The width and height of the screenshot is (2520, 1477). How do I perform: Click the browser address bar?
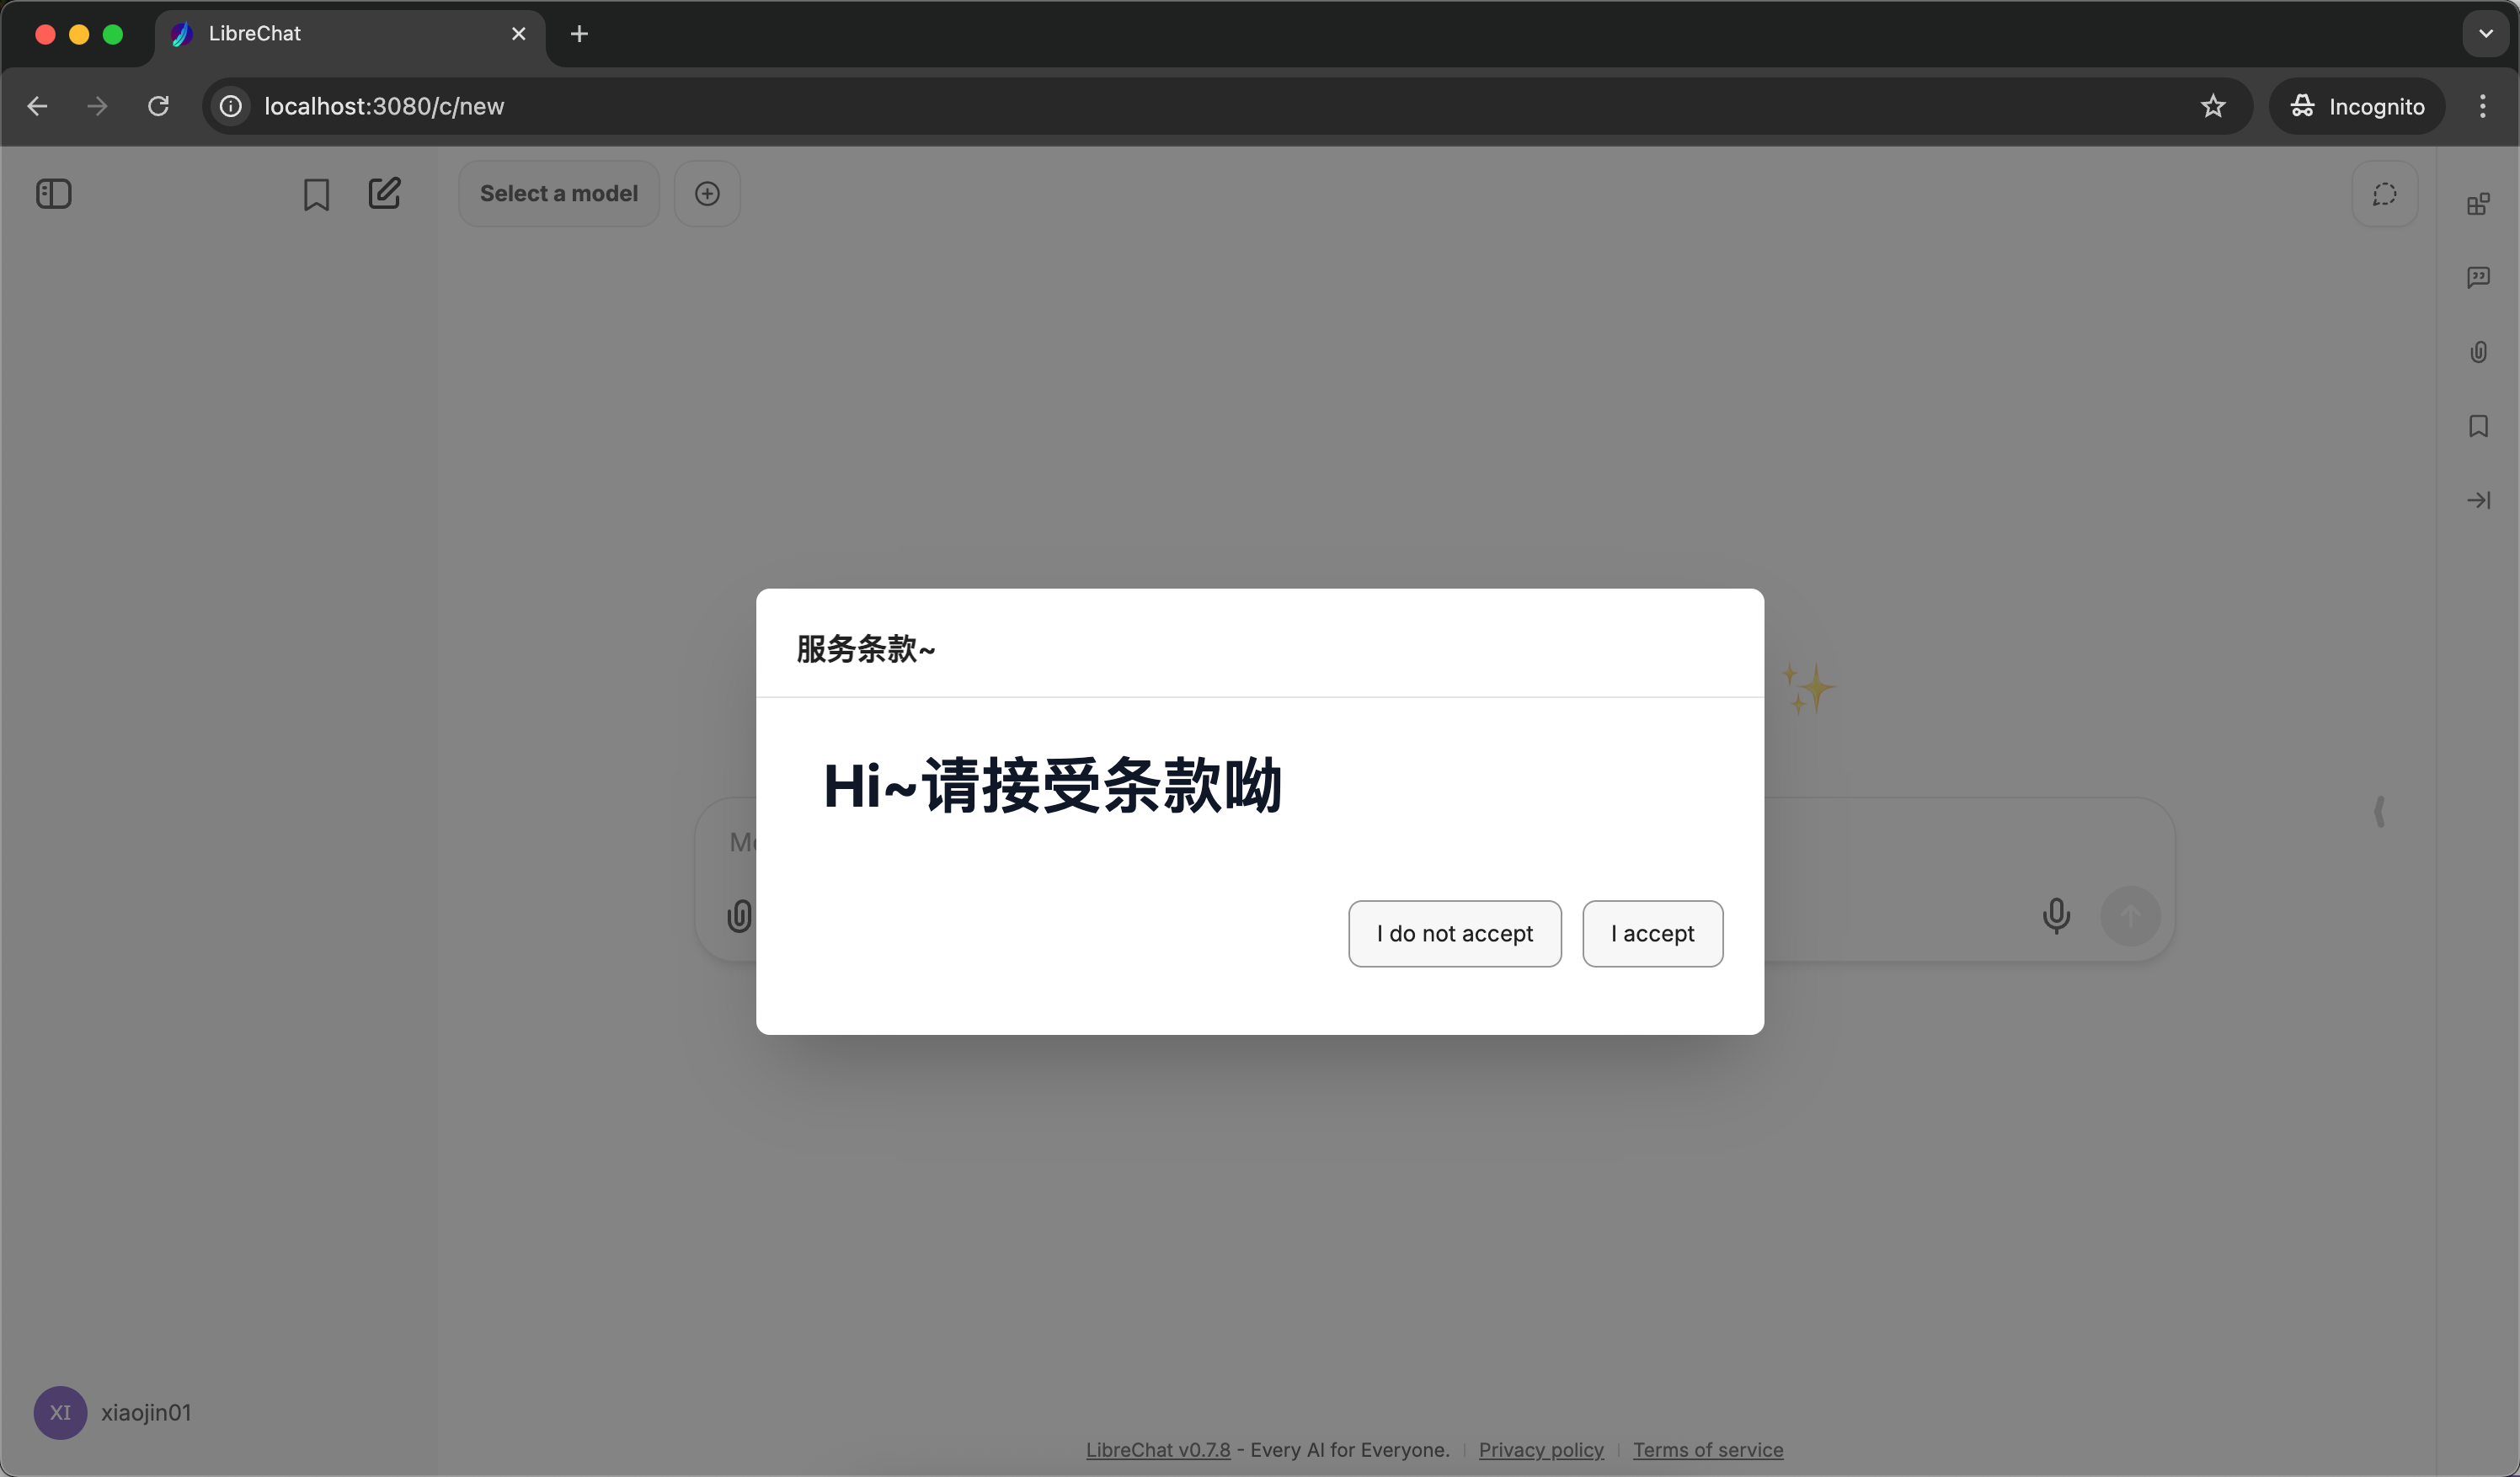[1200, 106]
